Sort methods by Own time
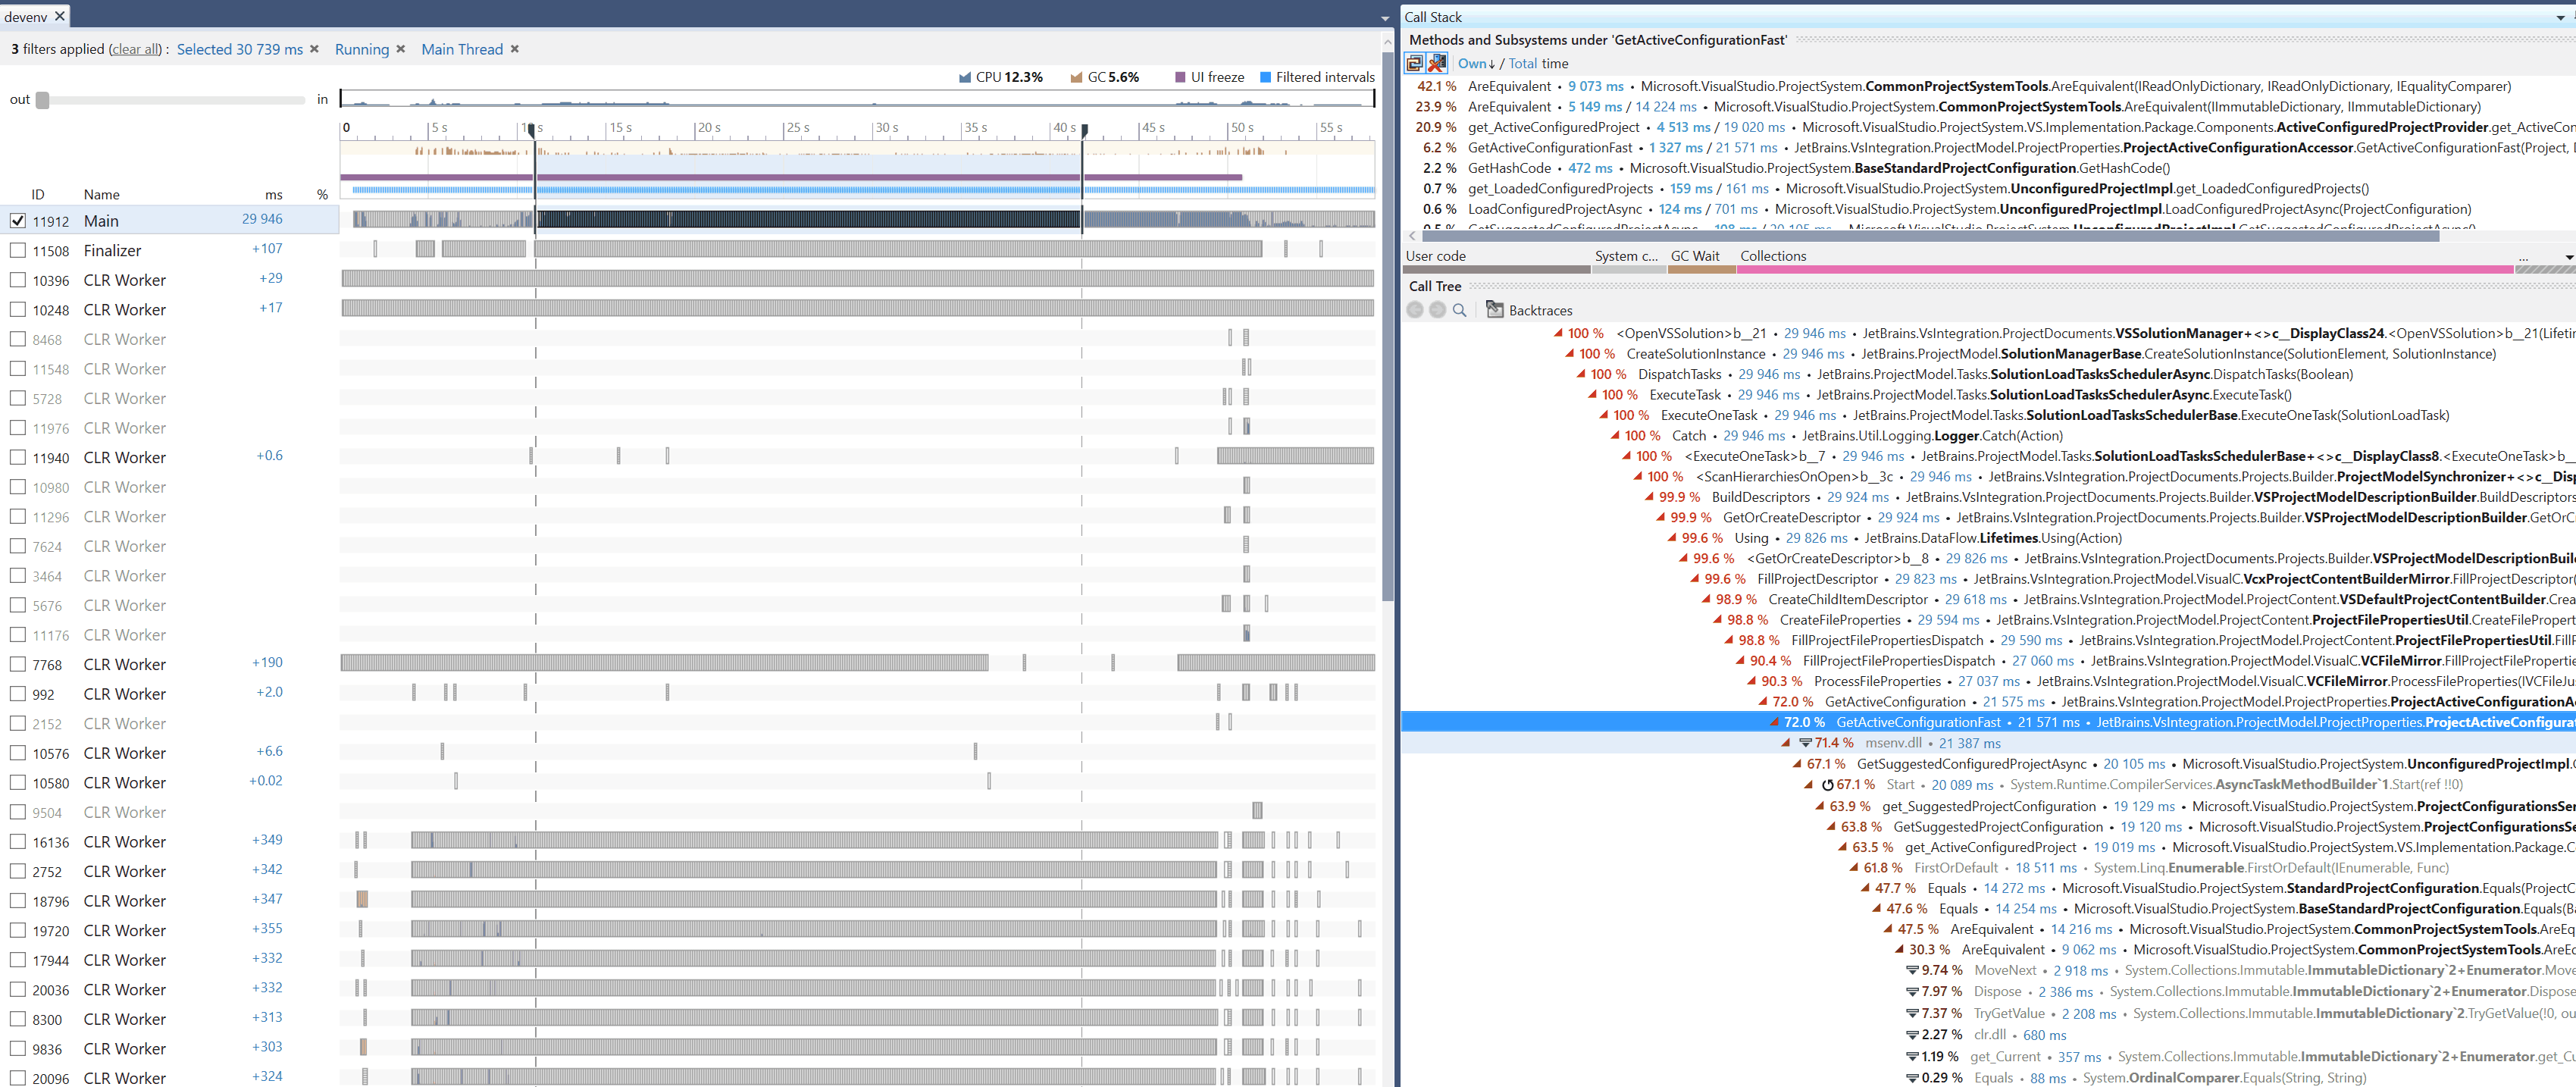Viewport: 2576px width, 1087px height. [x=1476, y=63]
